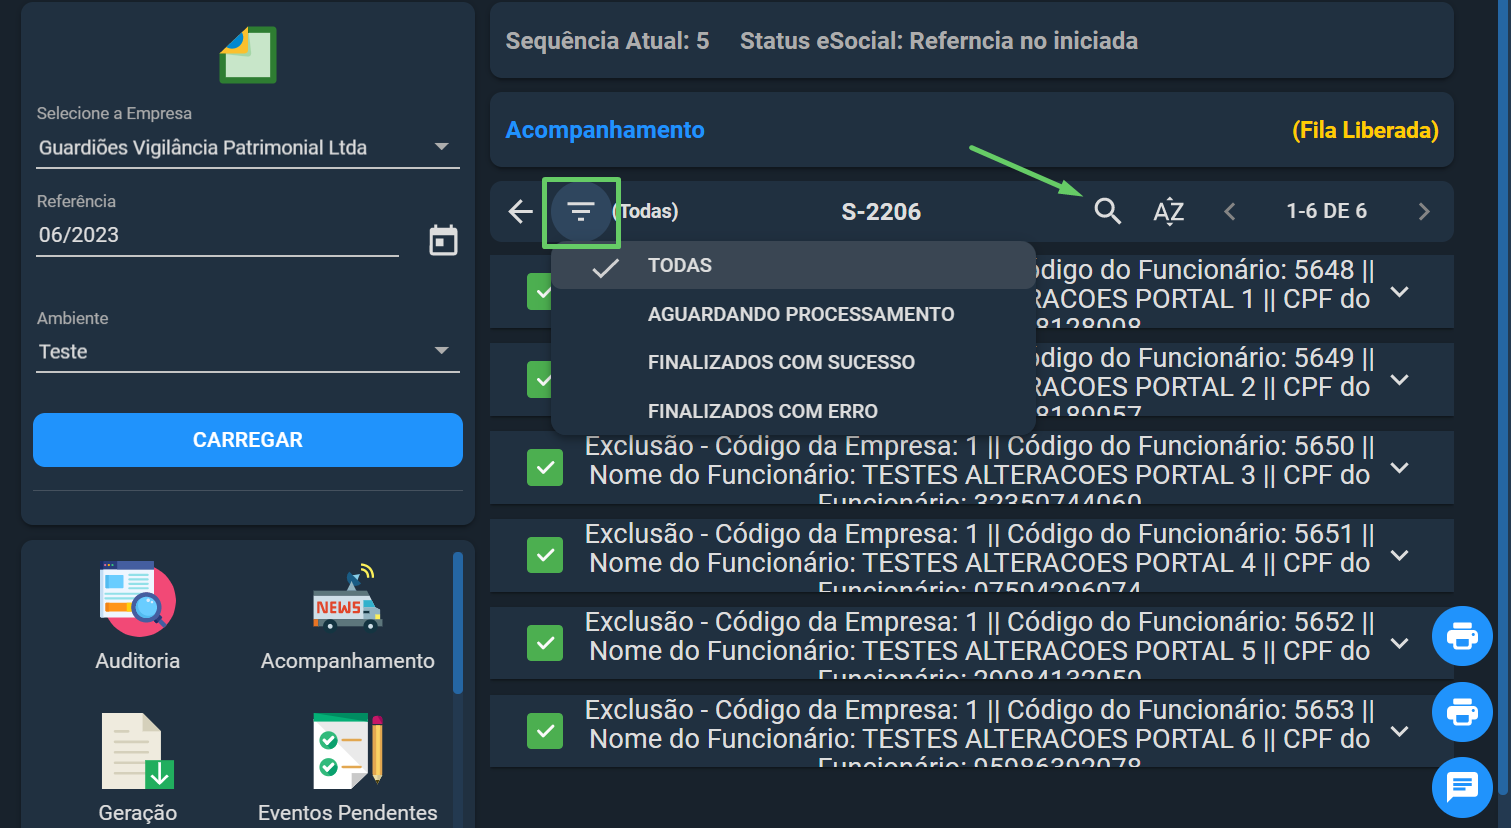Click the lower blue printer button
The height and width of the screenshot is (828, 1511).
point(1462,712)
